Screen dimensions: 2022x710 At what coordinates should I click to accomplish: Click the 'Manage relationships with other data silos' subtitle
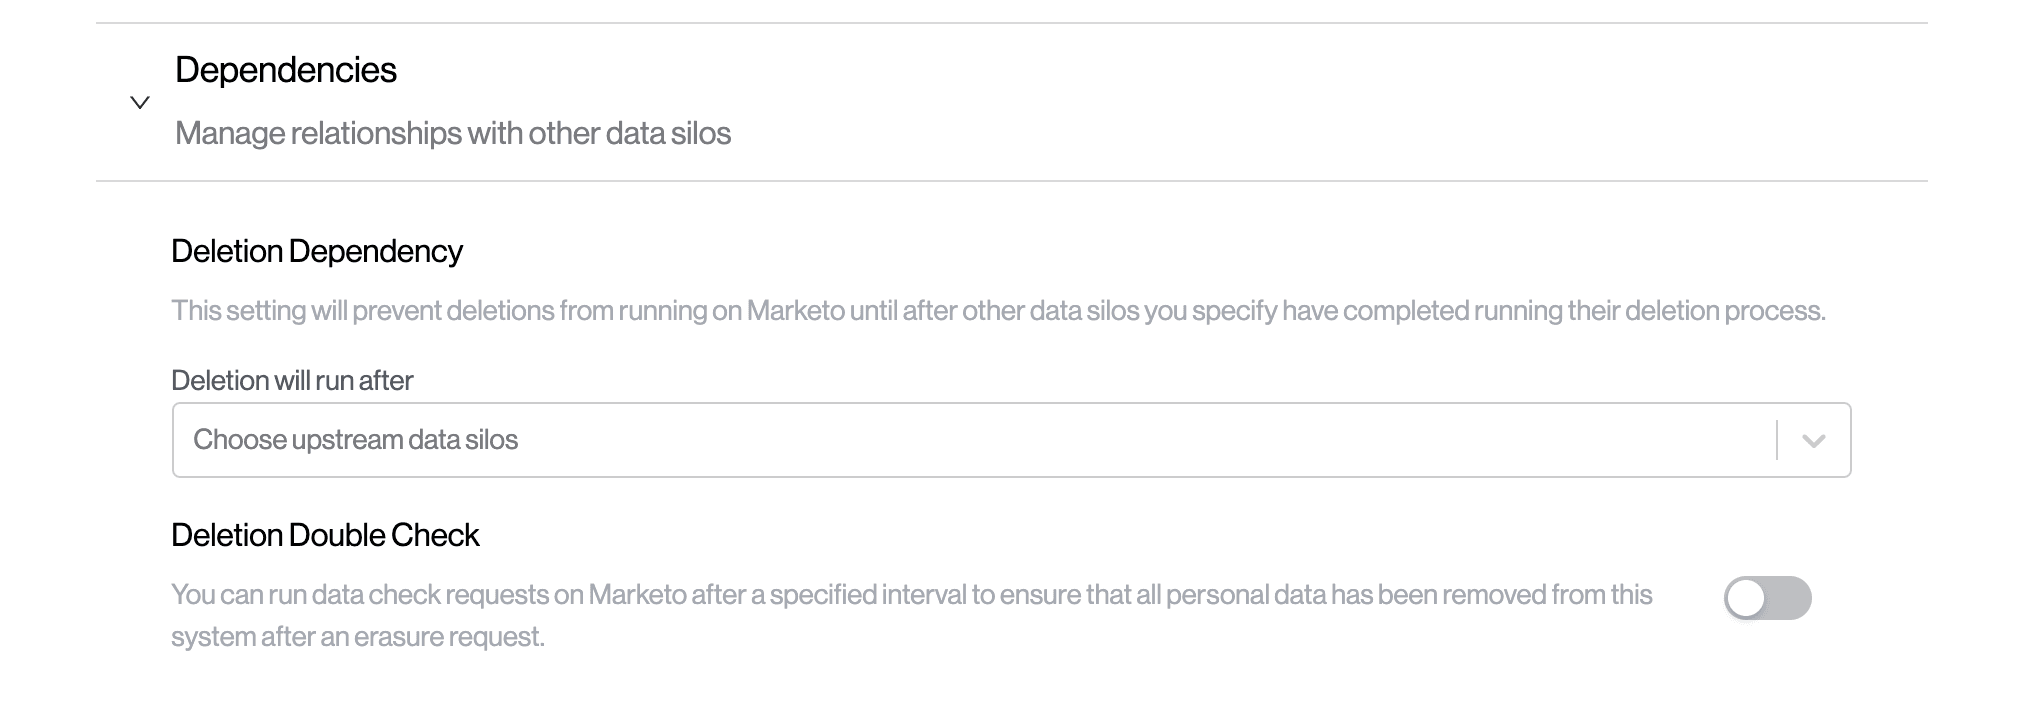pos(453,133)
